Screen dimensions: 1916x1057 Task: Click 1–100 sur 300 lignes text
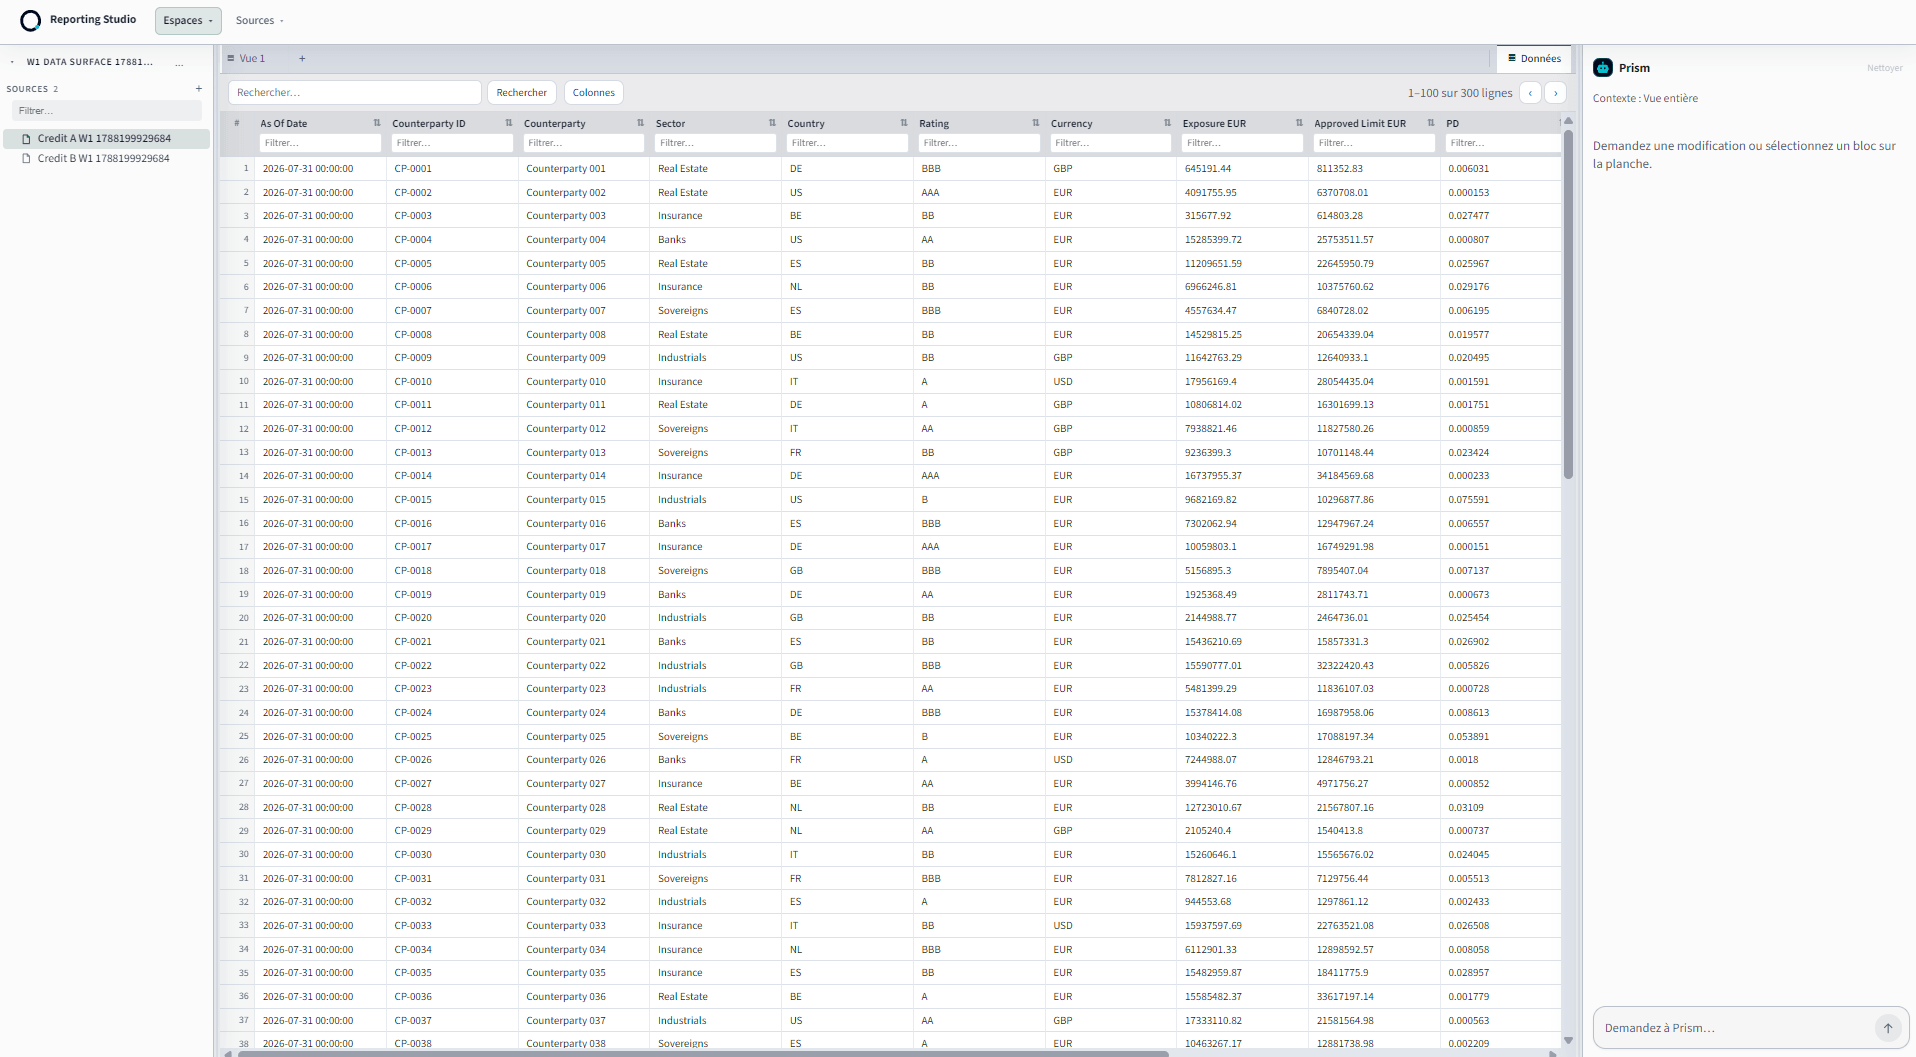point(1460,93)
